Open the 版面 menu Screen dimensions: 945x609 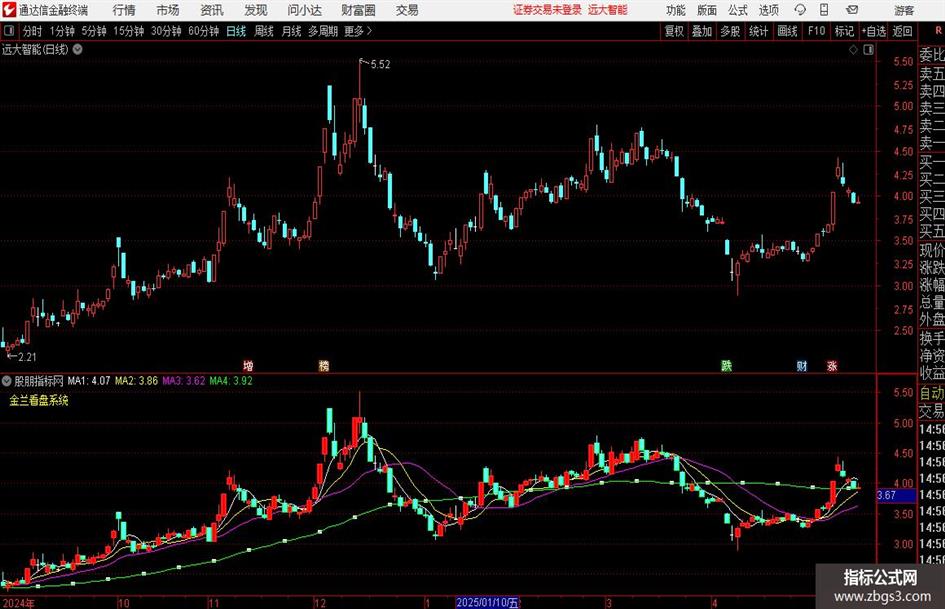click(x=706, y=10)
